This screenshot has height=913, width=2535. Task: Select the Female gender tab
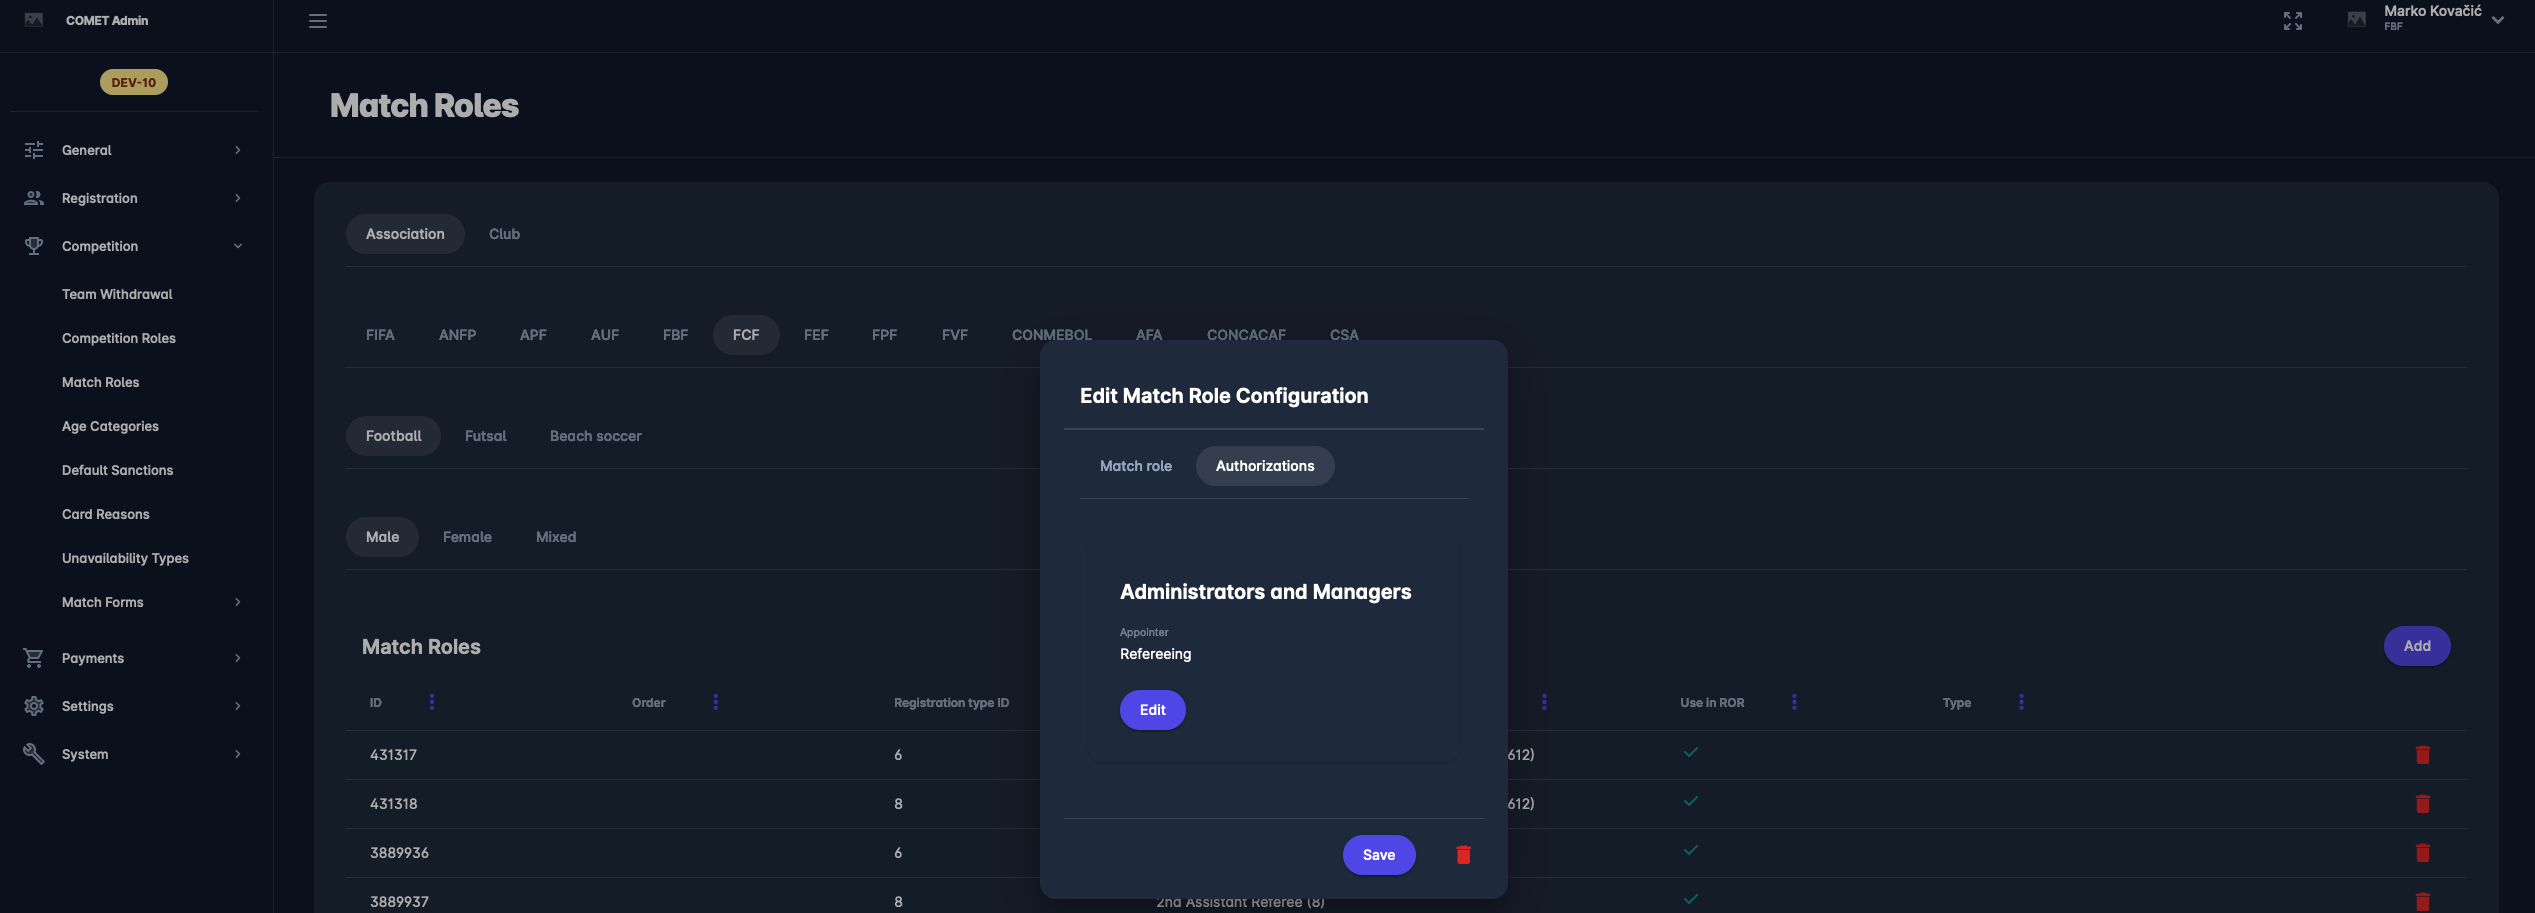coord(467,537)
